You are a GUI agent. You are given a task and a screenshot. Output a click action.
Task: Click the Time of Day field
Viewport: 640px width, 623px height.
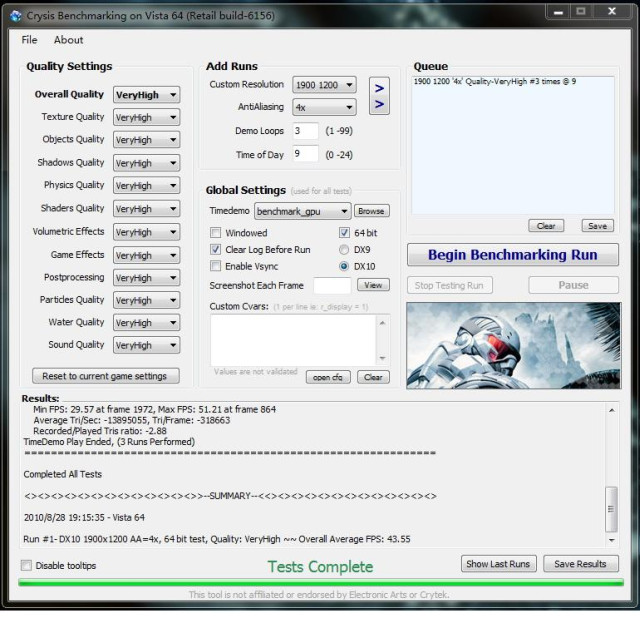(305, 154)
